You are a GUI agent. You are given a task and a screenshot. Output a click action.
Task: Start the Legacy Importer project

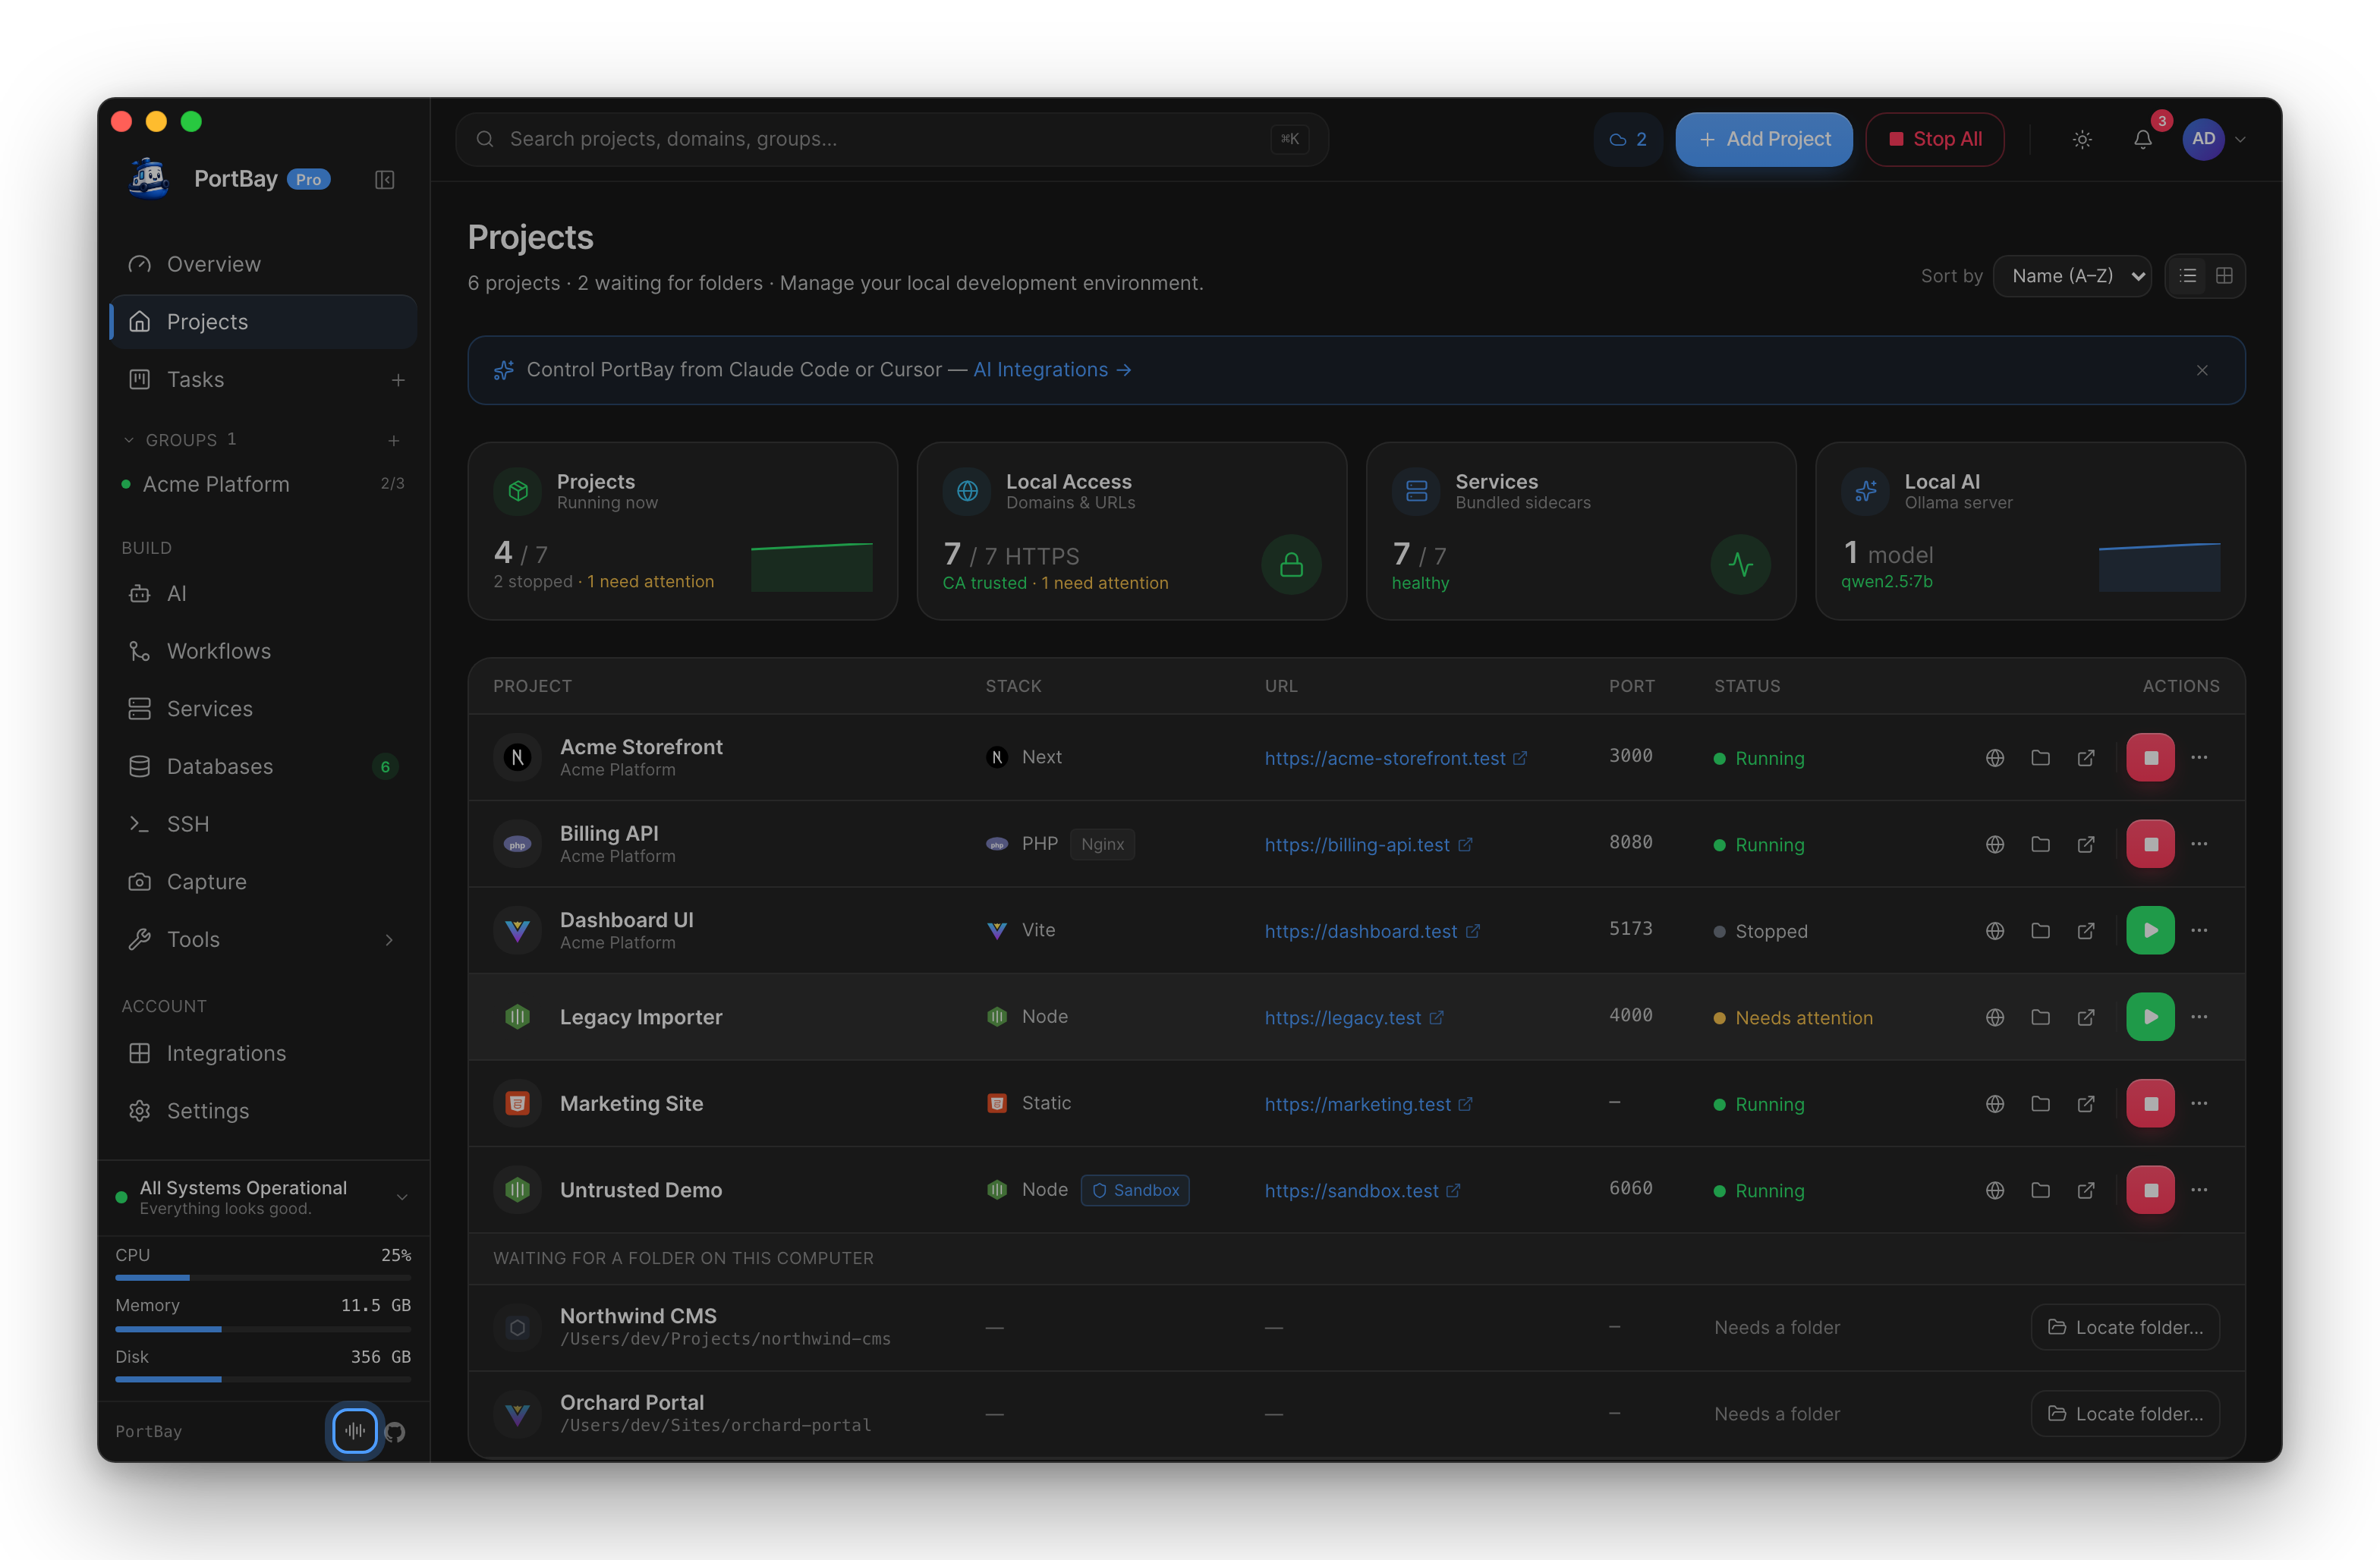(x=2150, y=1017)
